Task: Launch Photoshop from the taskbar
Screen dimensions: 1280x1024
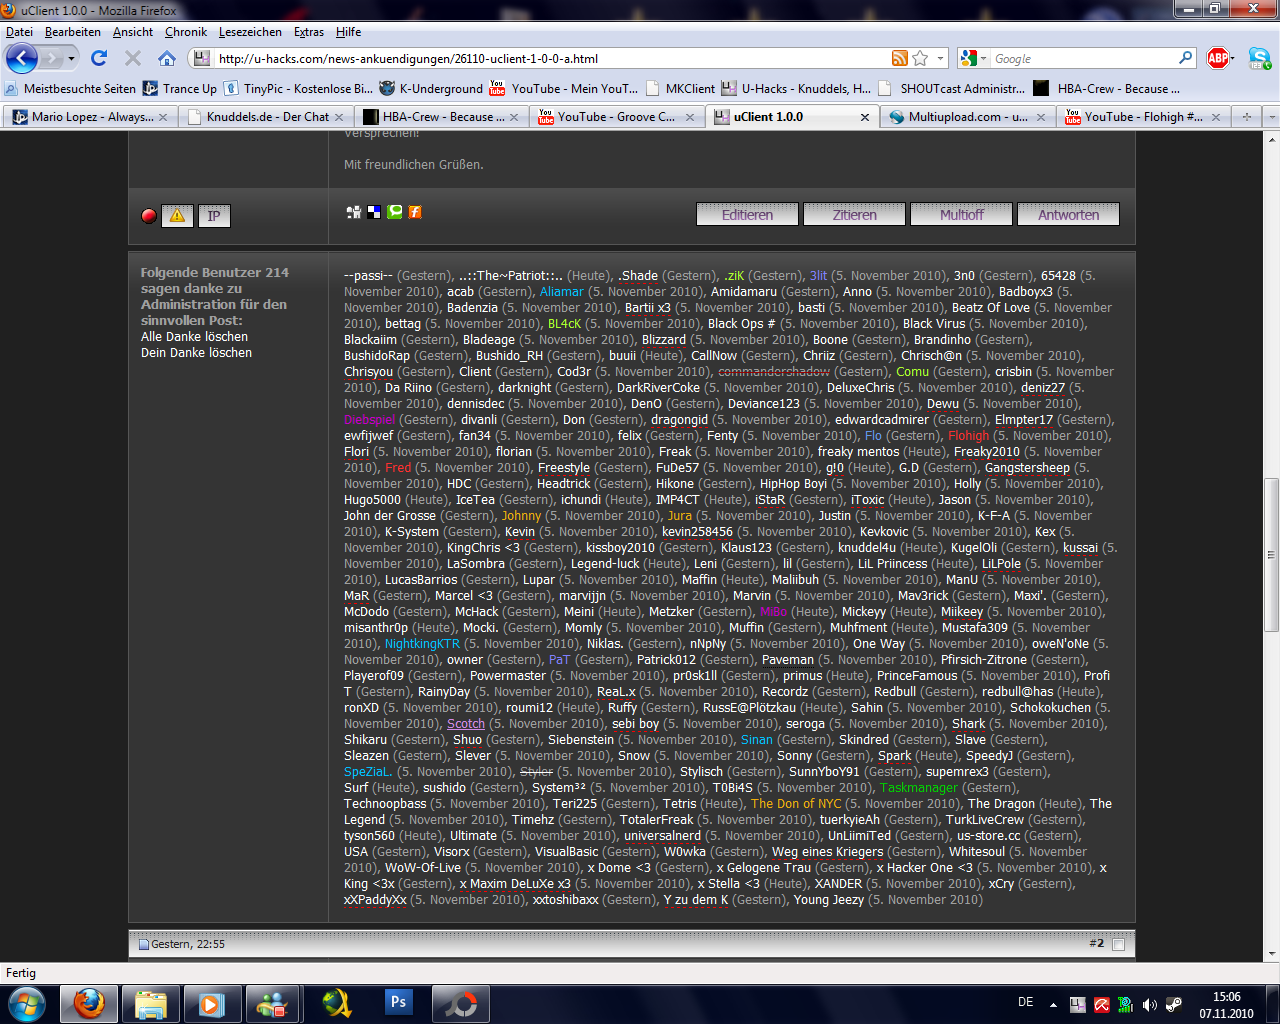Action: point(399,1002)
